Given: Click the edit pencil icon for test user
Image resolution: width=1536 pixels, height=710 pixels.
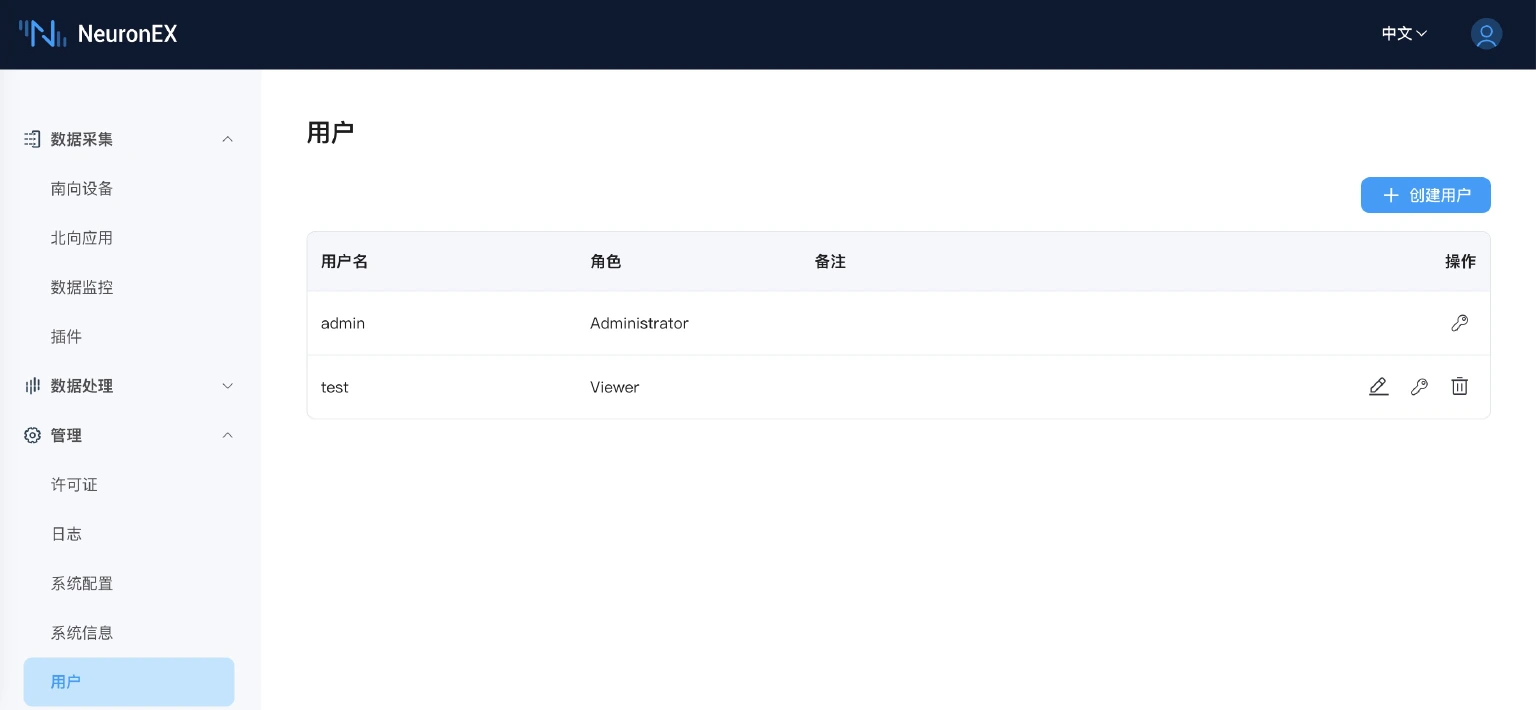Looking at the screenshot, I should click(x=1378, y=387).
